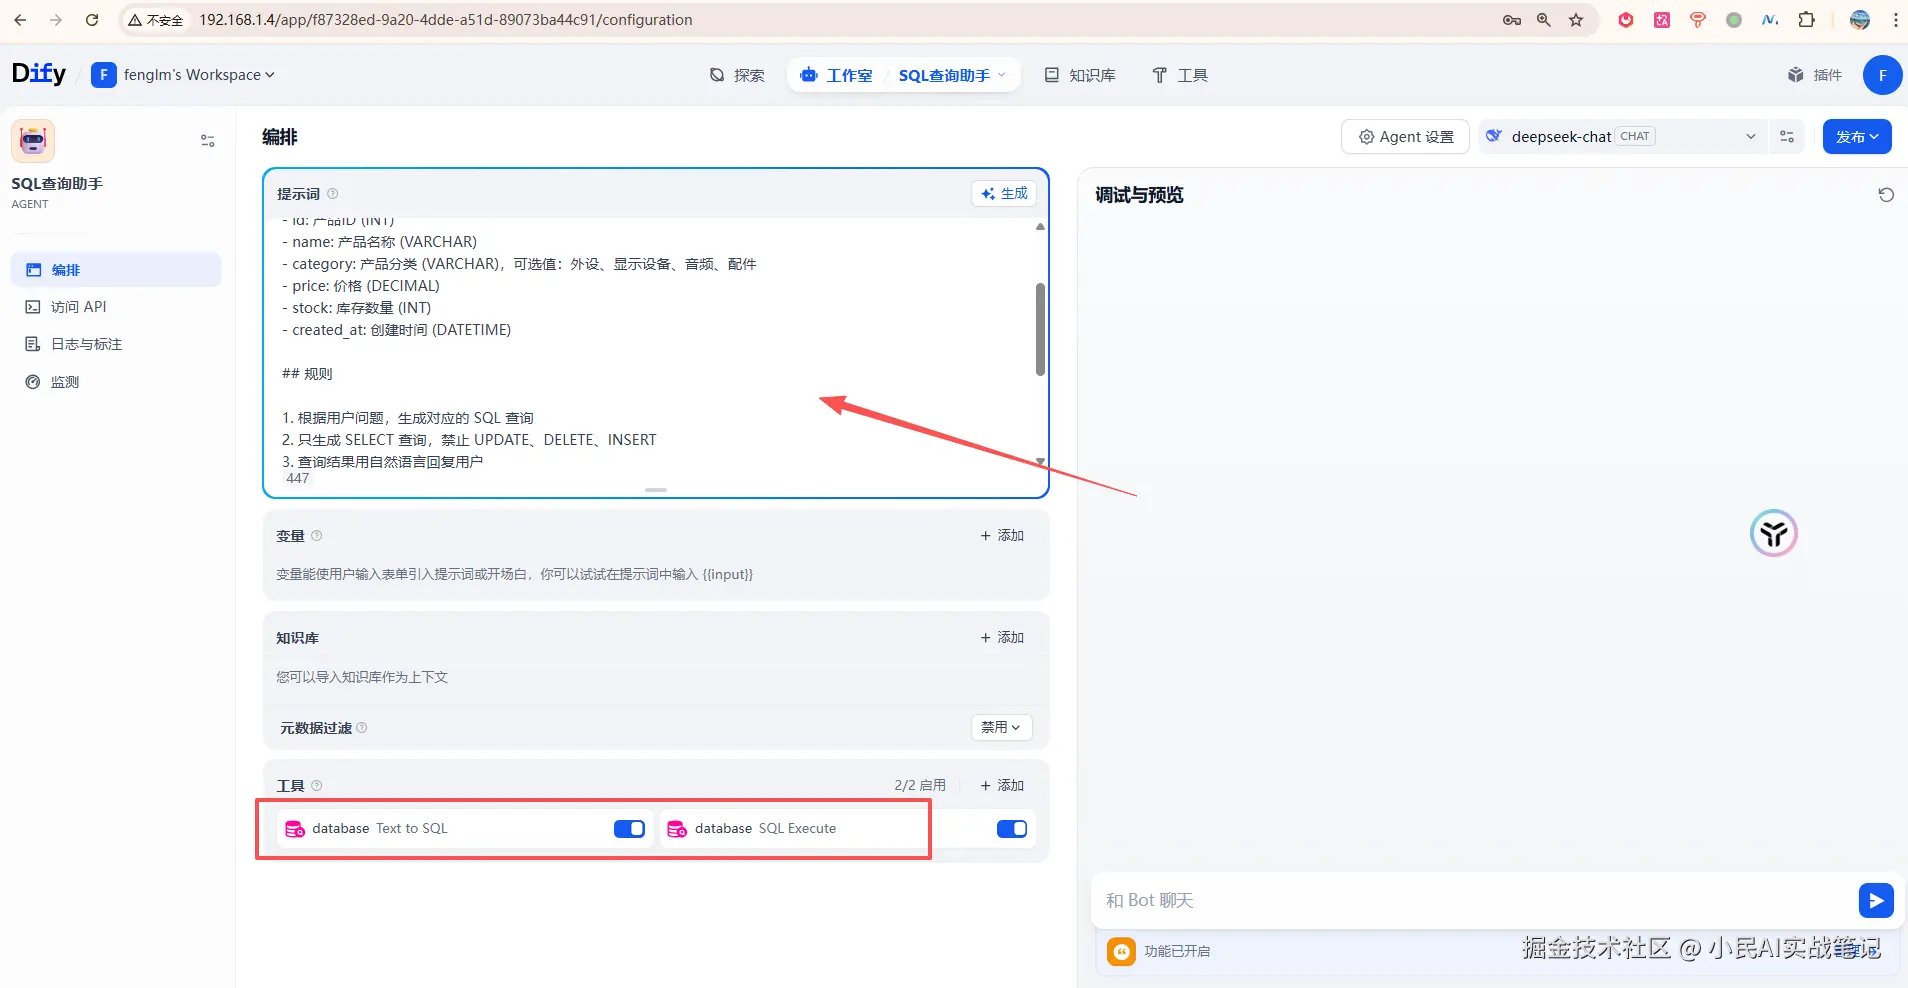Go back in browser history

[20, 20]
